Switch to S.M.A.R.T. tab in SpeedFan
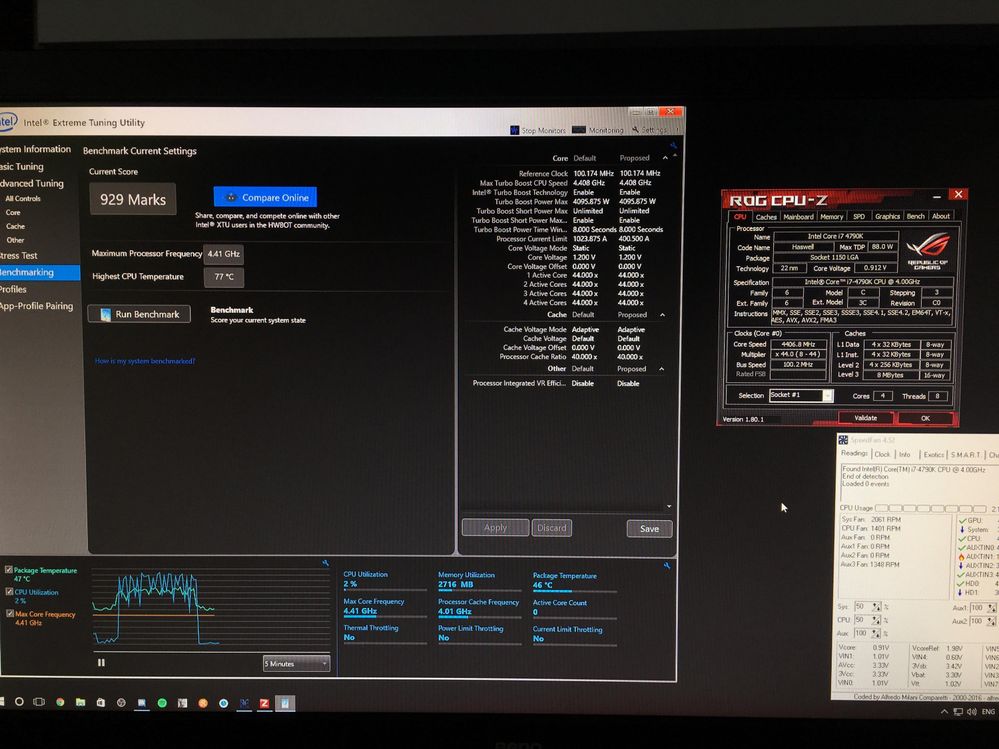This screenshot has height=749, width=999. (x=966, y=455)
